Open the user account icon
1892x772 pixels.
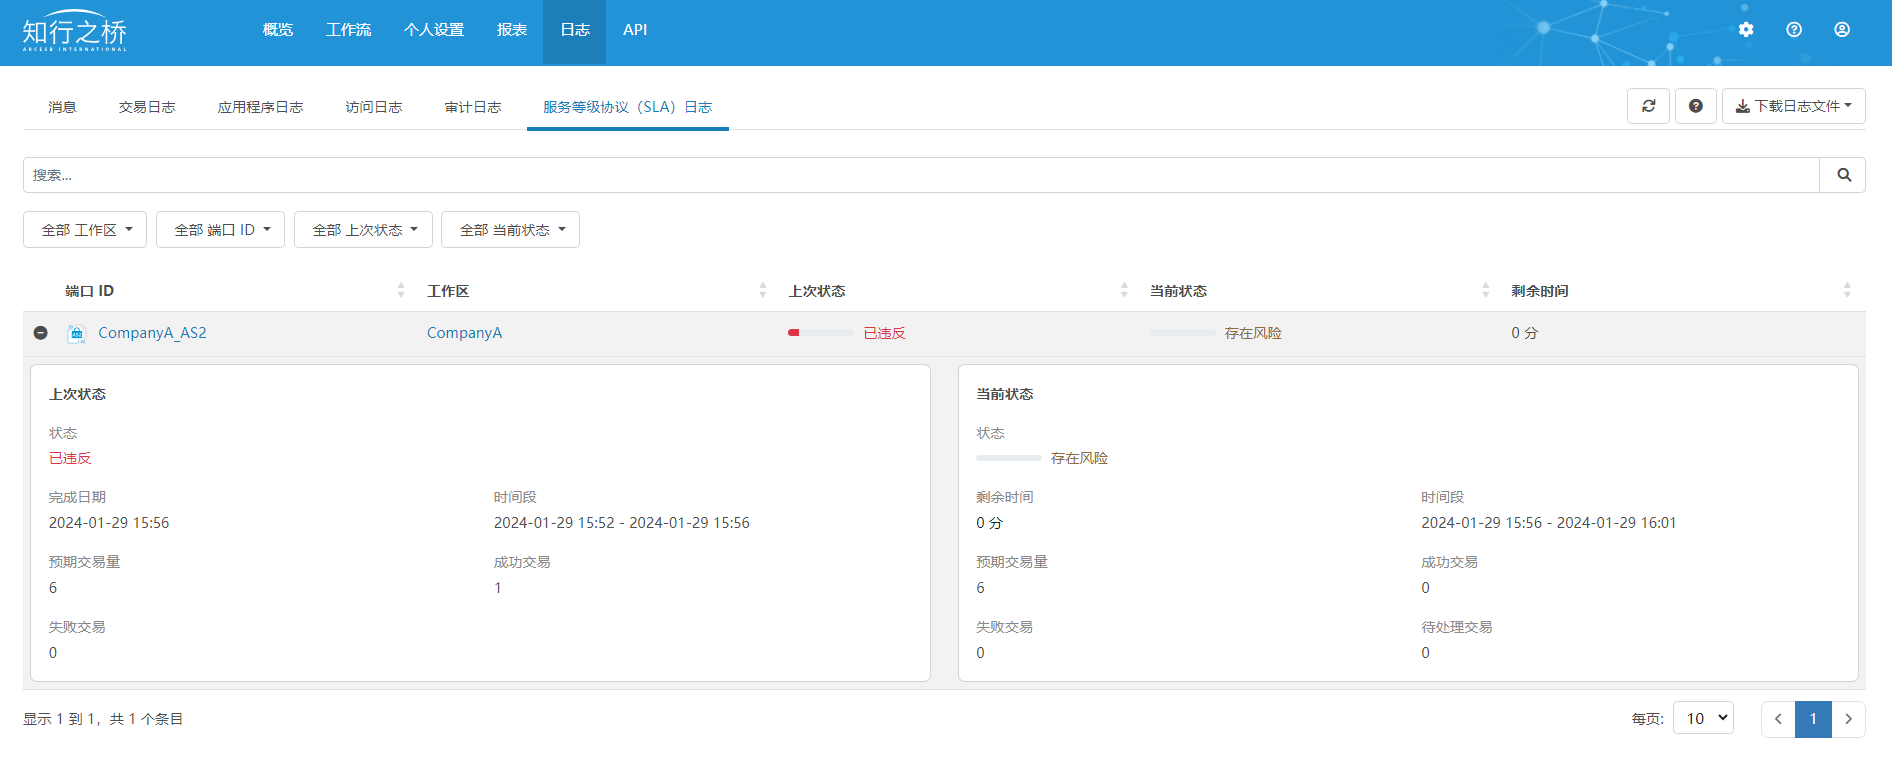coord(1841,30)
